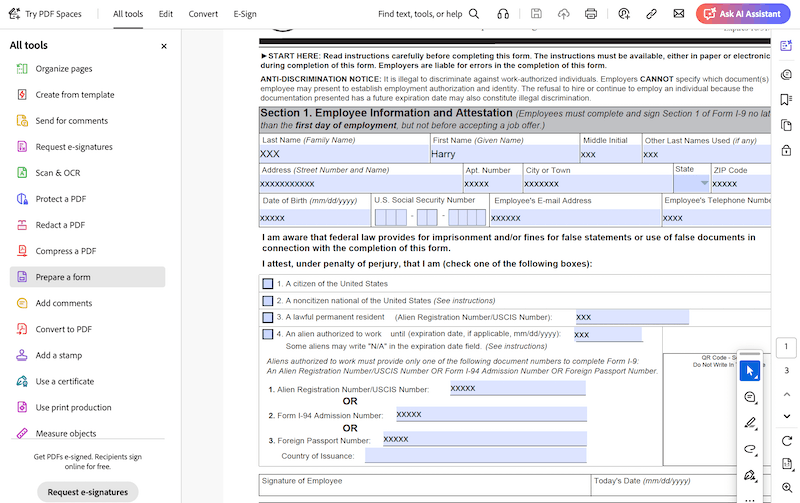The image size is (800, 503).
Task: Rotate the page view icon
Action: [x=787, y=441]
